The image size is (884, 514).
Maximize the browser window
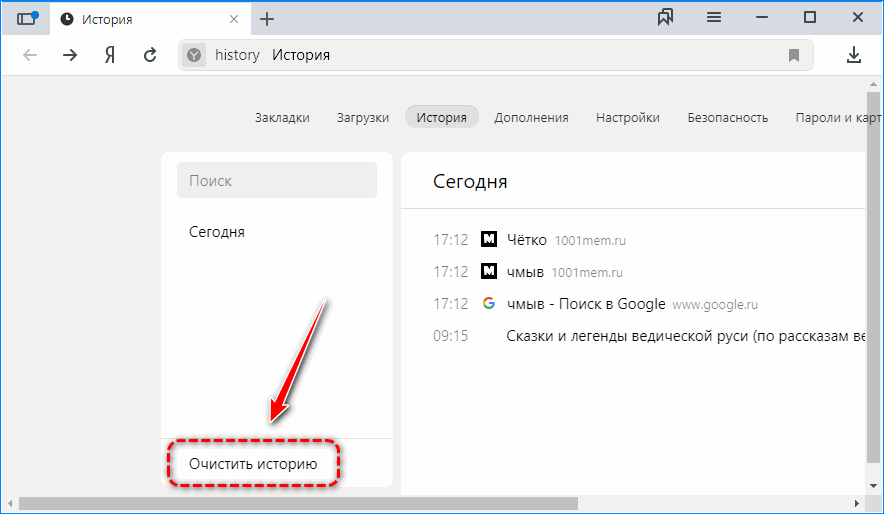810,17
